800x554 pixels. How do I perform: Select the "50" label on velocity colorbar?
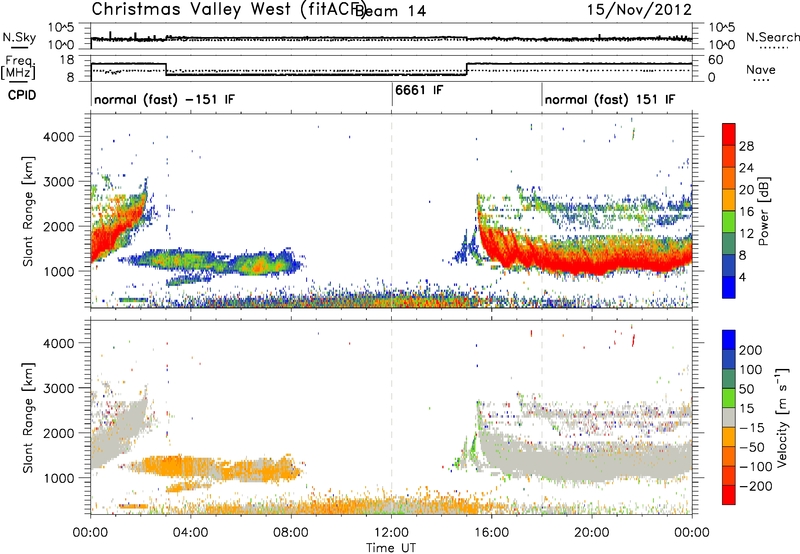(747, 389)
